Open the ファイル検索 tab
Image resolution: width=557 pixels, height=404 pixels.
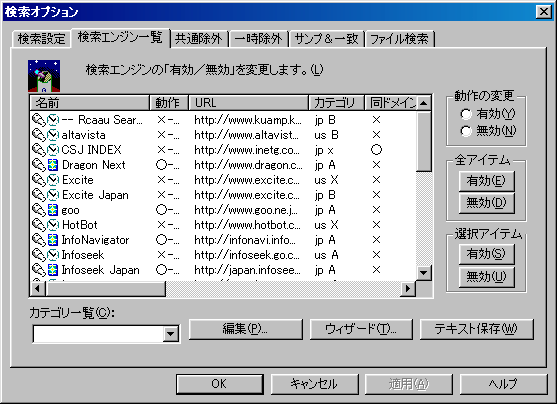coord(400,39)
